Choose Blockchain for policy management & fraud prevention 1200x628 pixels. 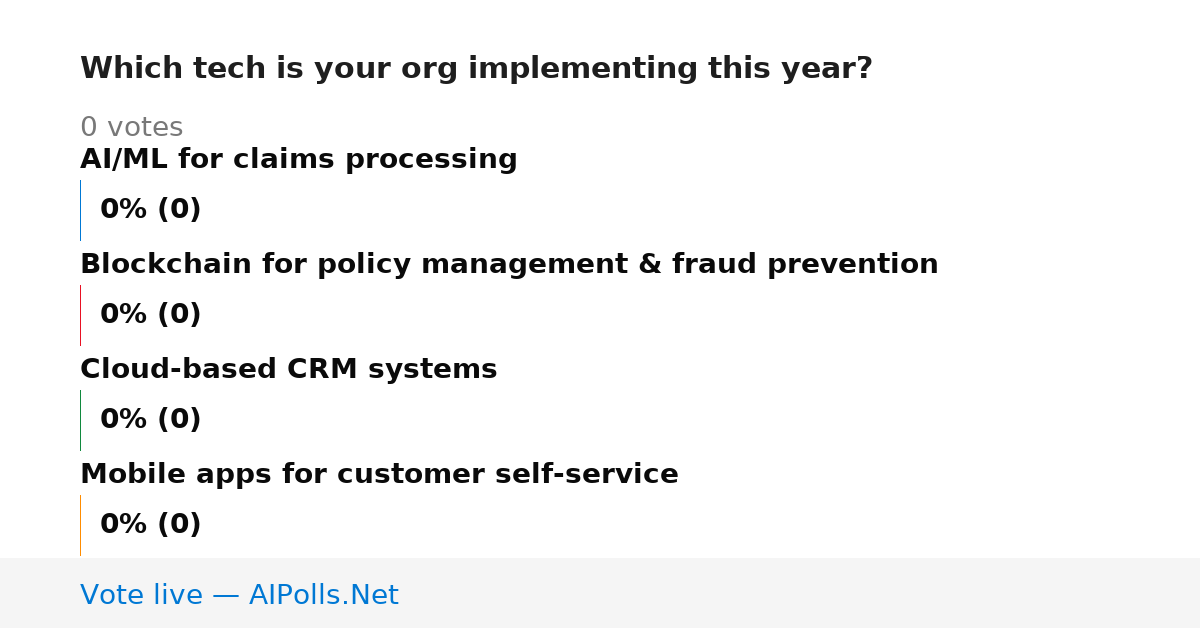[509, 265]
